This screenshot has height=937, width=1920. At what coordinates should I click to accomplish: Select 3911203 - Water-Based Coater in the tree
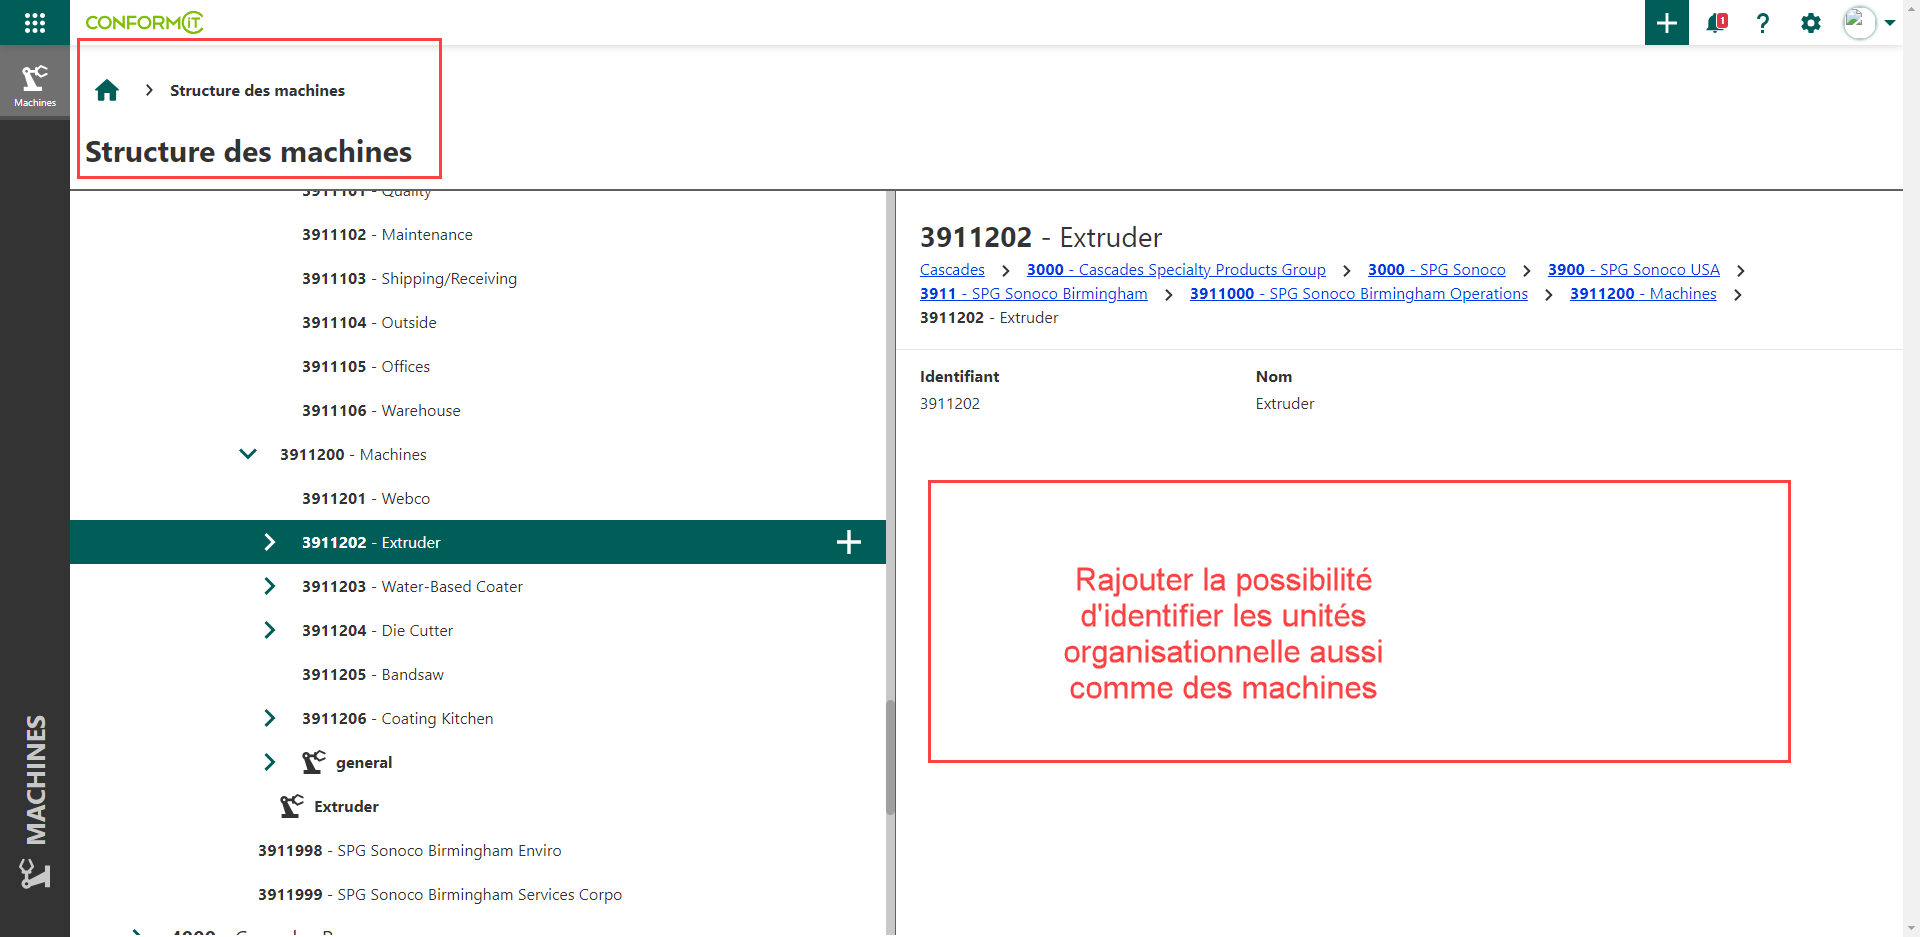[412, 586]
